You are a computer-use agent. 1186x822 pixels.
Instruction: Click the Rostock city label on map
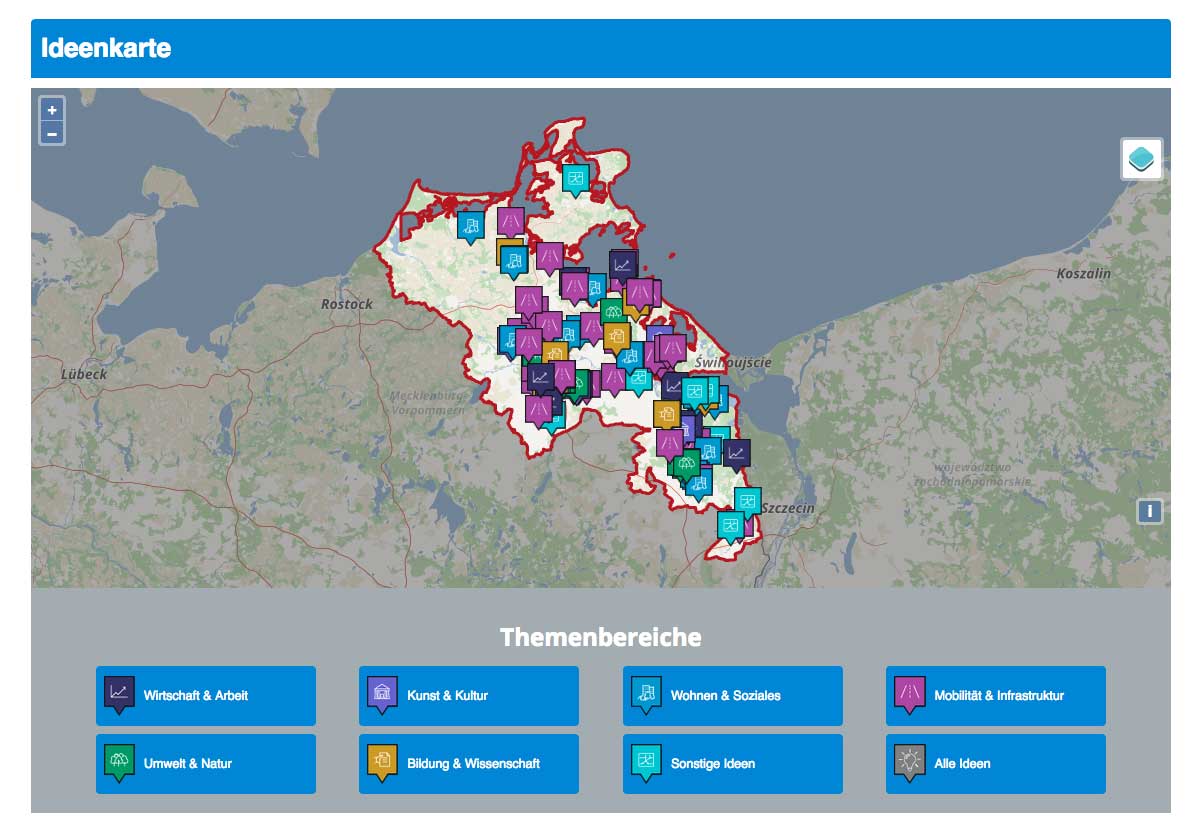tap(346, 304)
